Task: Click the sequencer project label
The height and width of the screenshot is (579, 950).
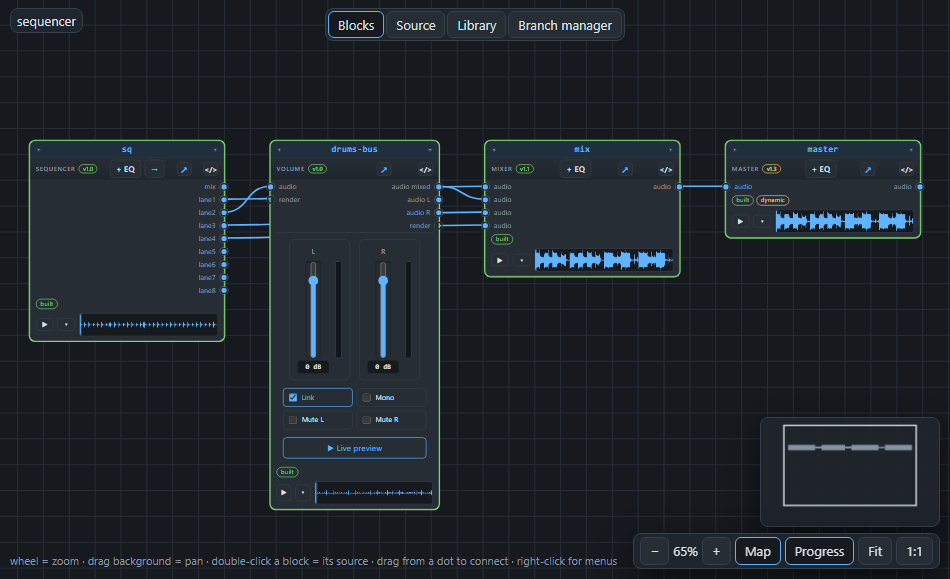Action: pyautogui.click(x=46, y=21)
